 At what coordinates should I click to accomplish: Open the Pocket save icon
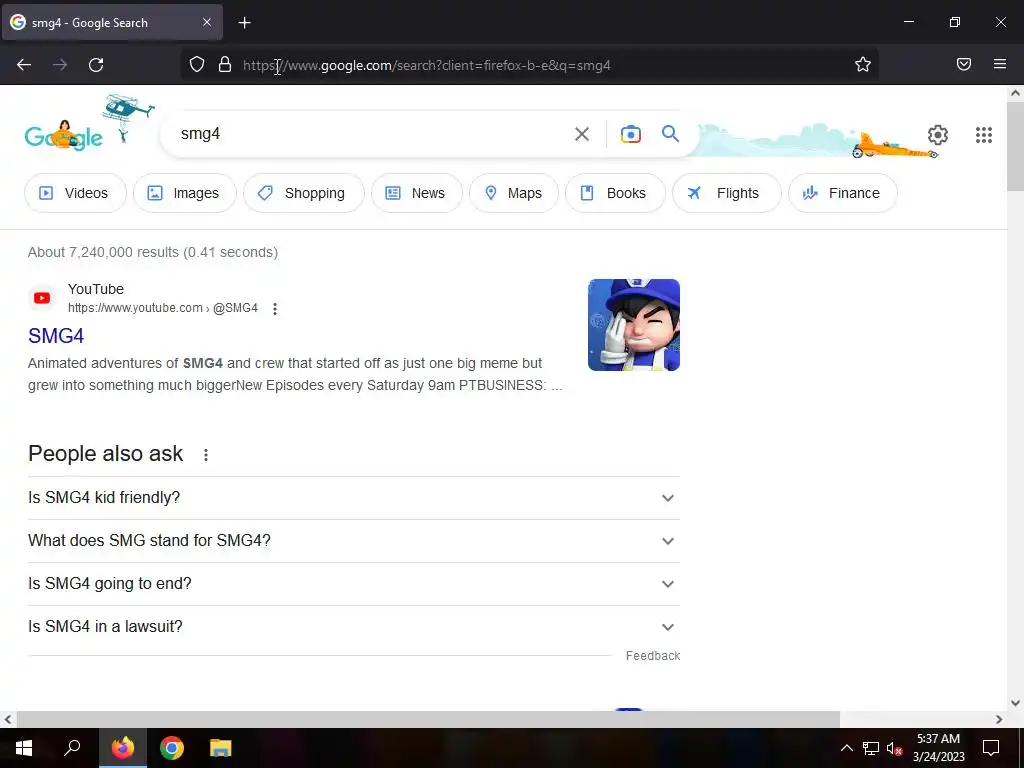(x=964, y=64)
